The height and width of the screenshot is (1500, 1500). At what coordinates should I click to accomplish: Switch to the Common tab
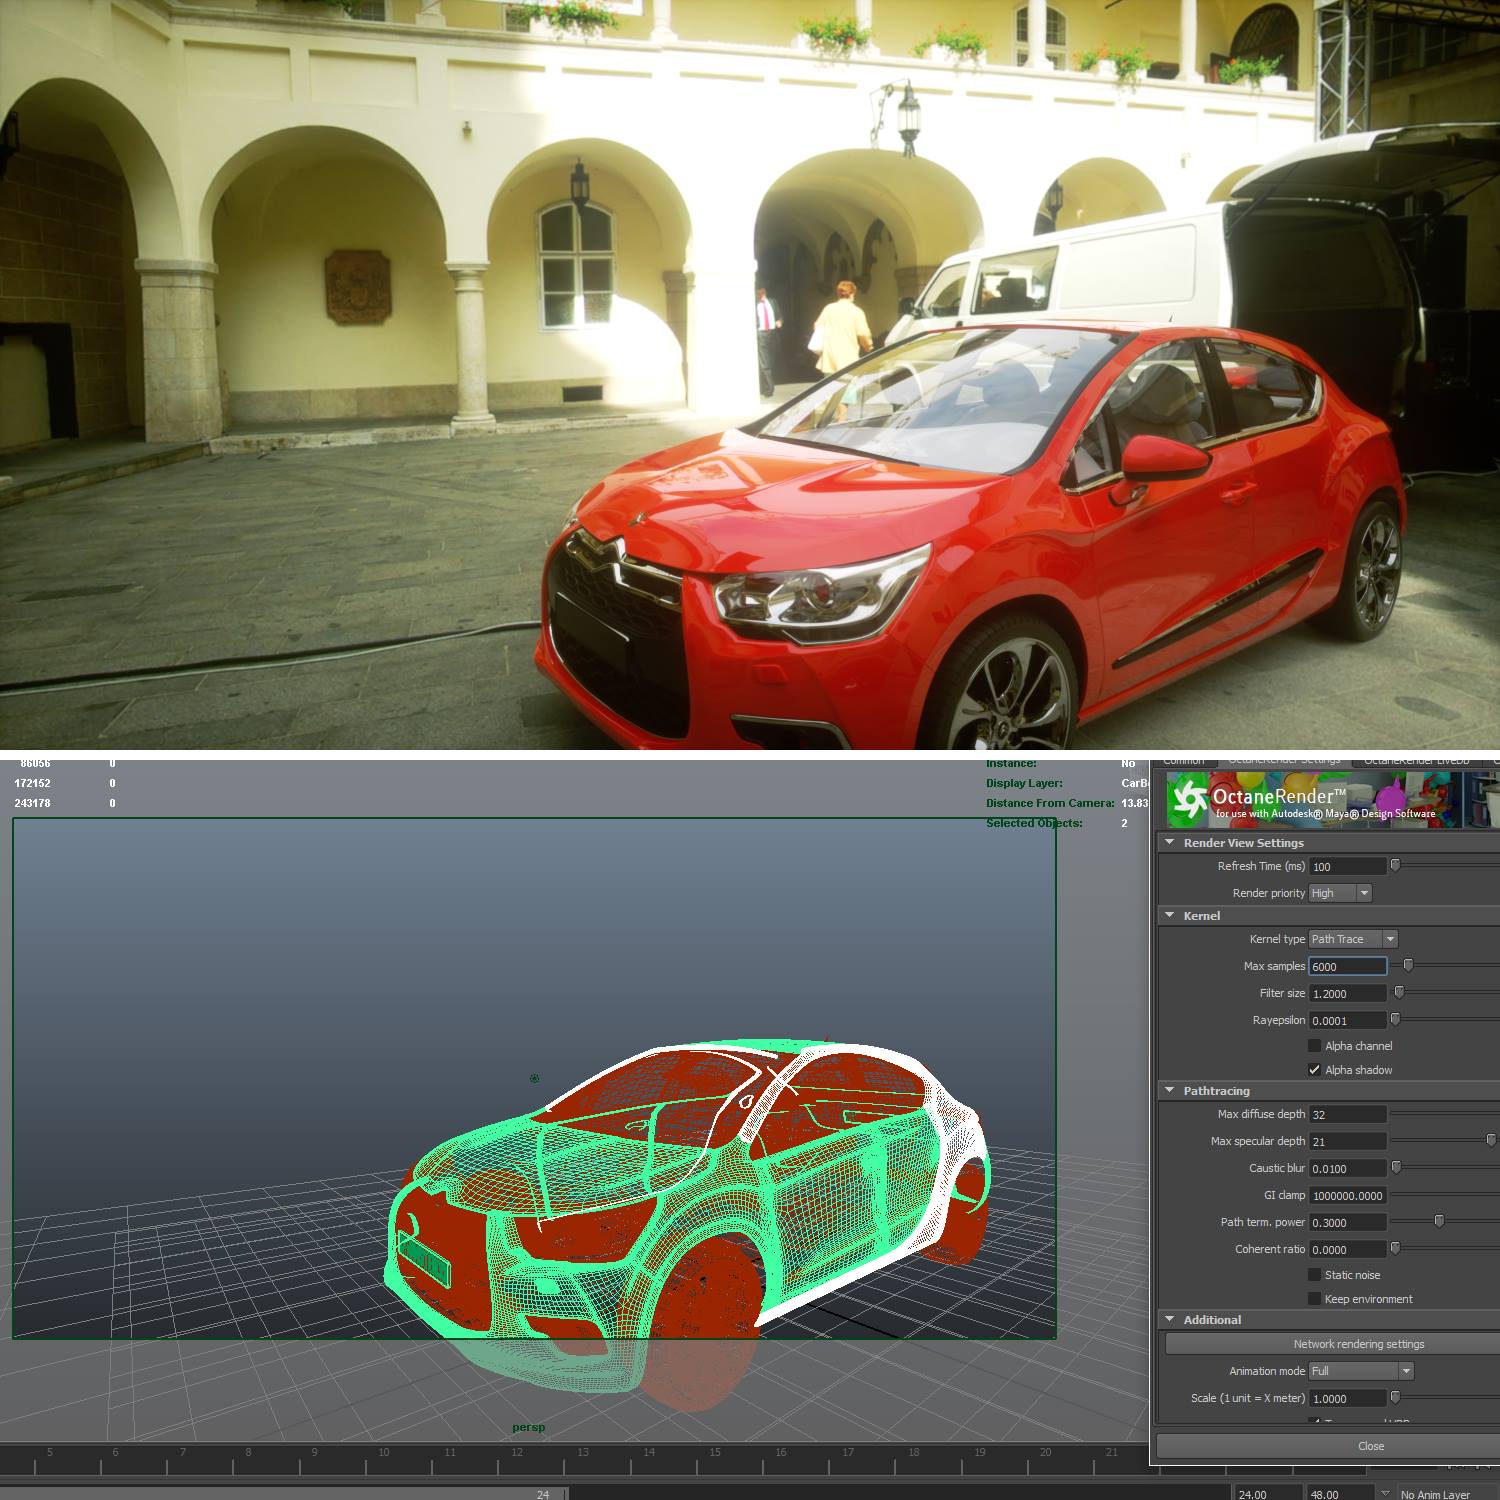pyautogui.click(x=1183, y=762)
